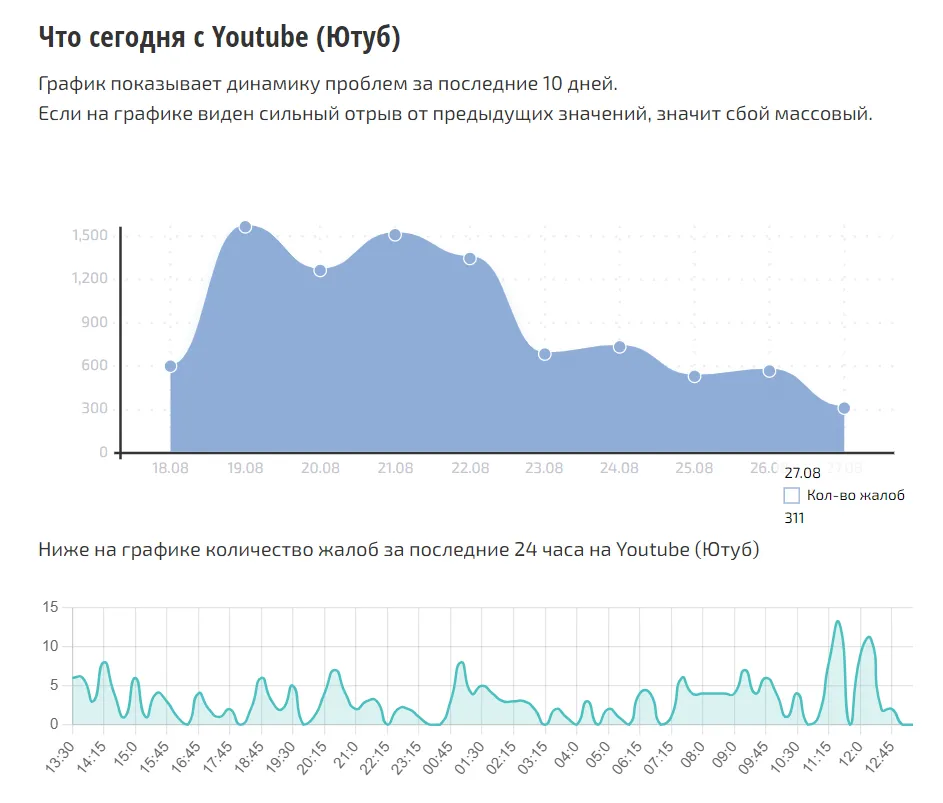Screen dimensions: 943x803
Task: Click the tooltip value 311
Action: tap(794, 518)
